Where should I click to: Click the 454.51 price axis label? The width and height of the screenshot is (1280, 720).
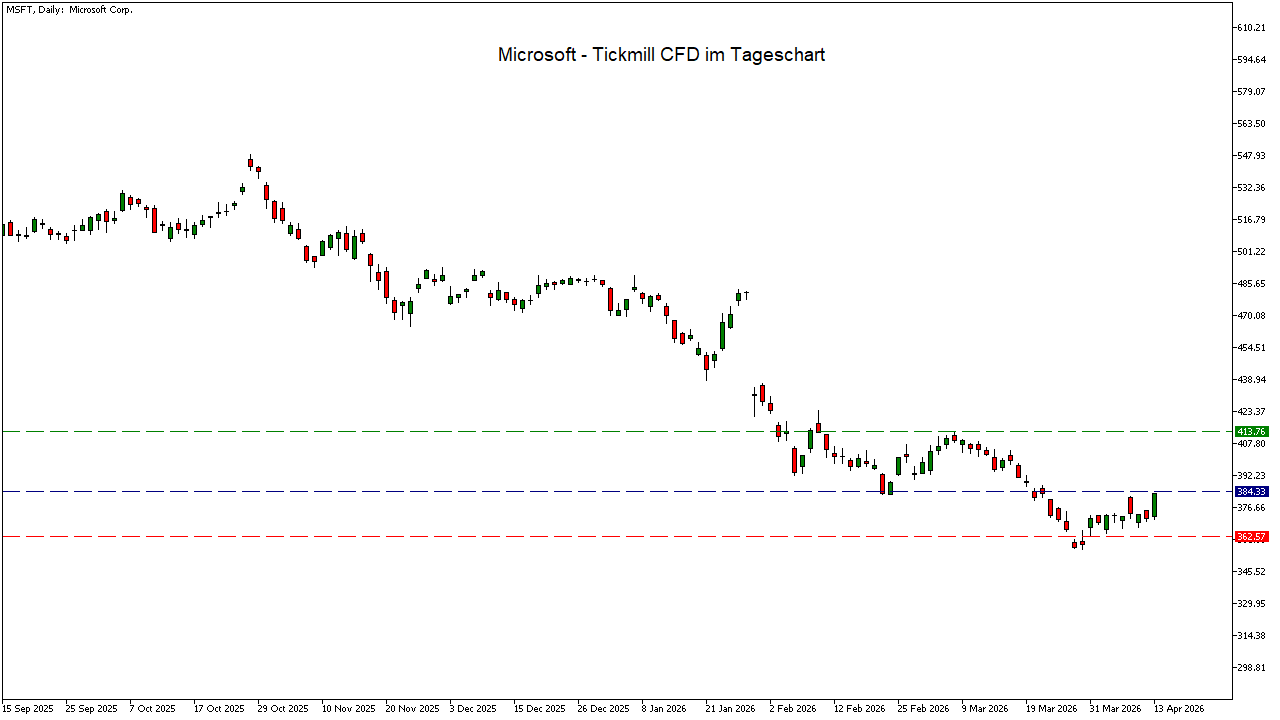click(x=1252, y=348)
